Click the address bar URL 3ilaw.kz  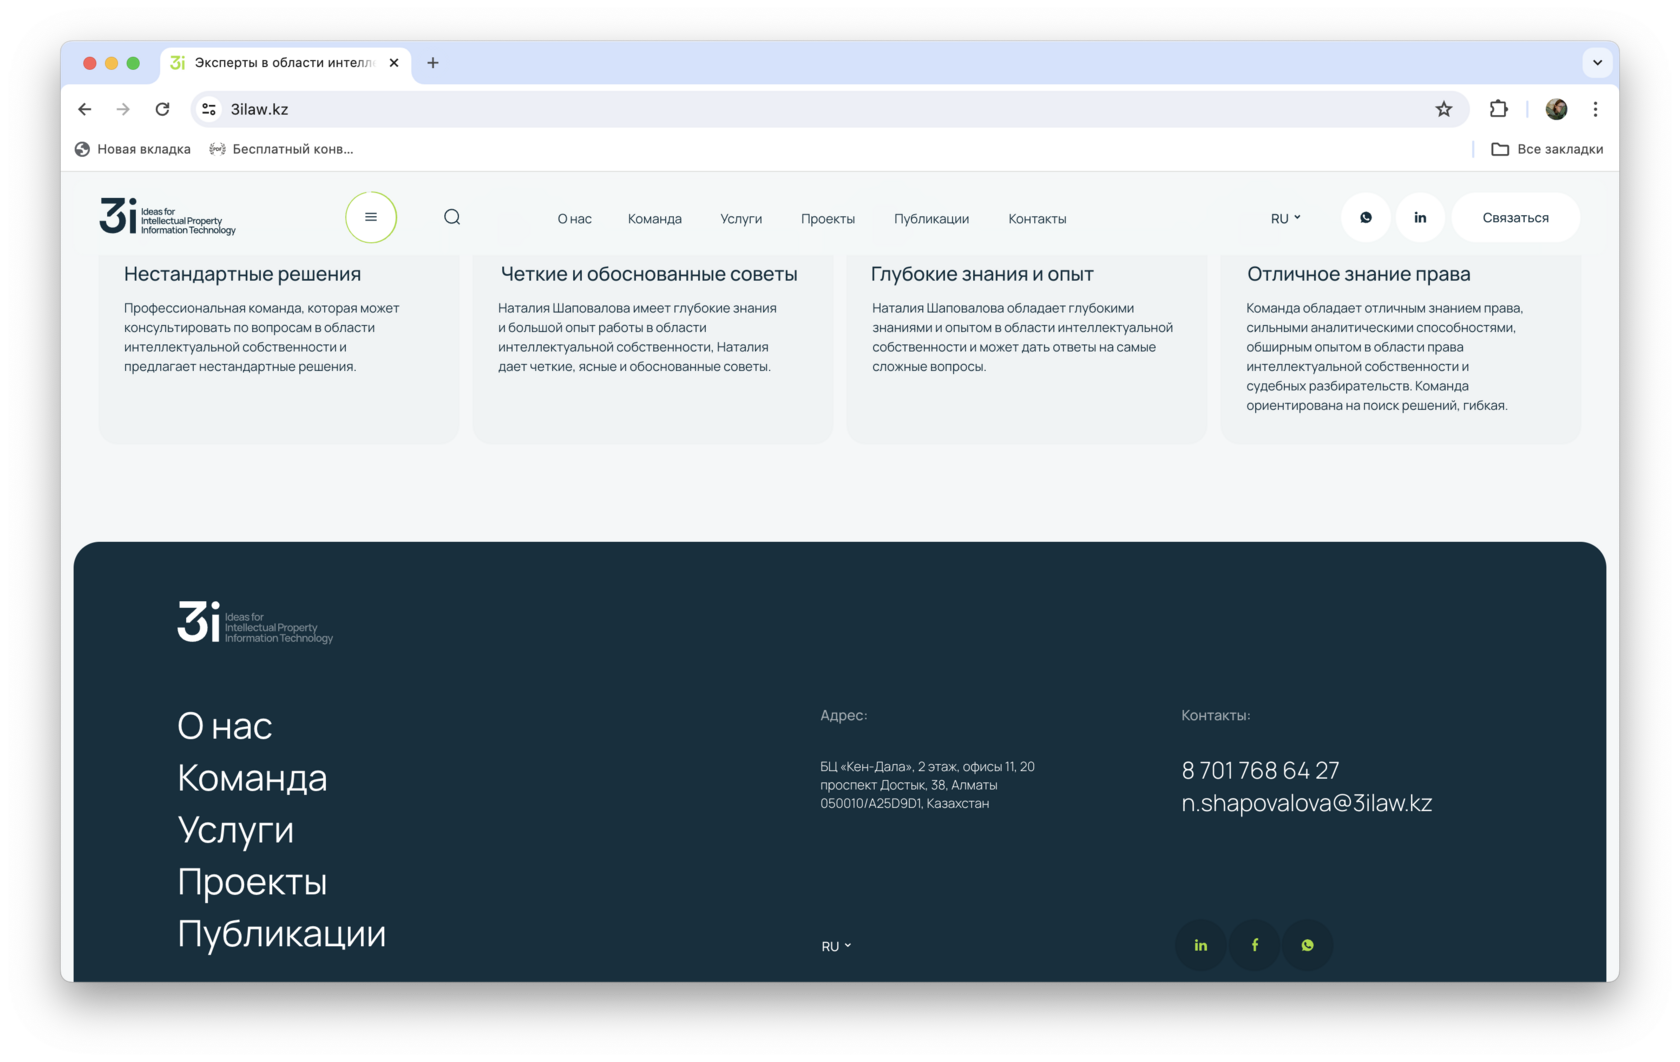[260, 109]
